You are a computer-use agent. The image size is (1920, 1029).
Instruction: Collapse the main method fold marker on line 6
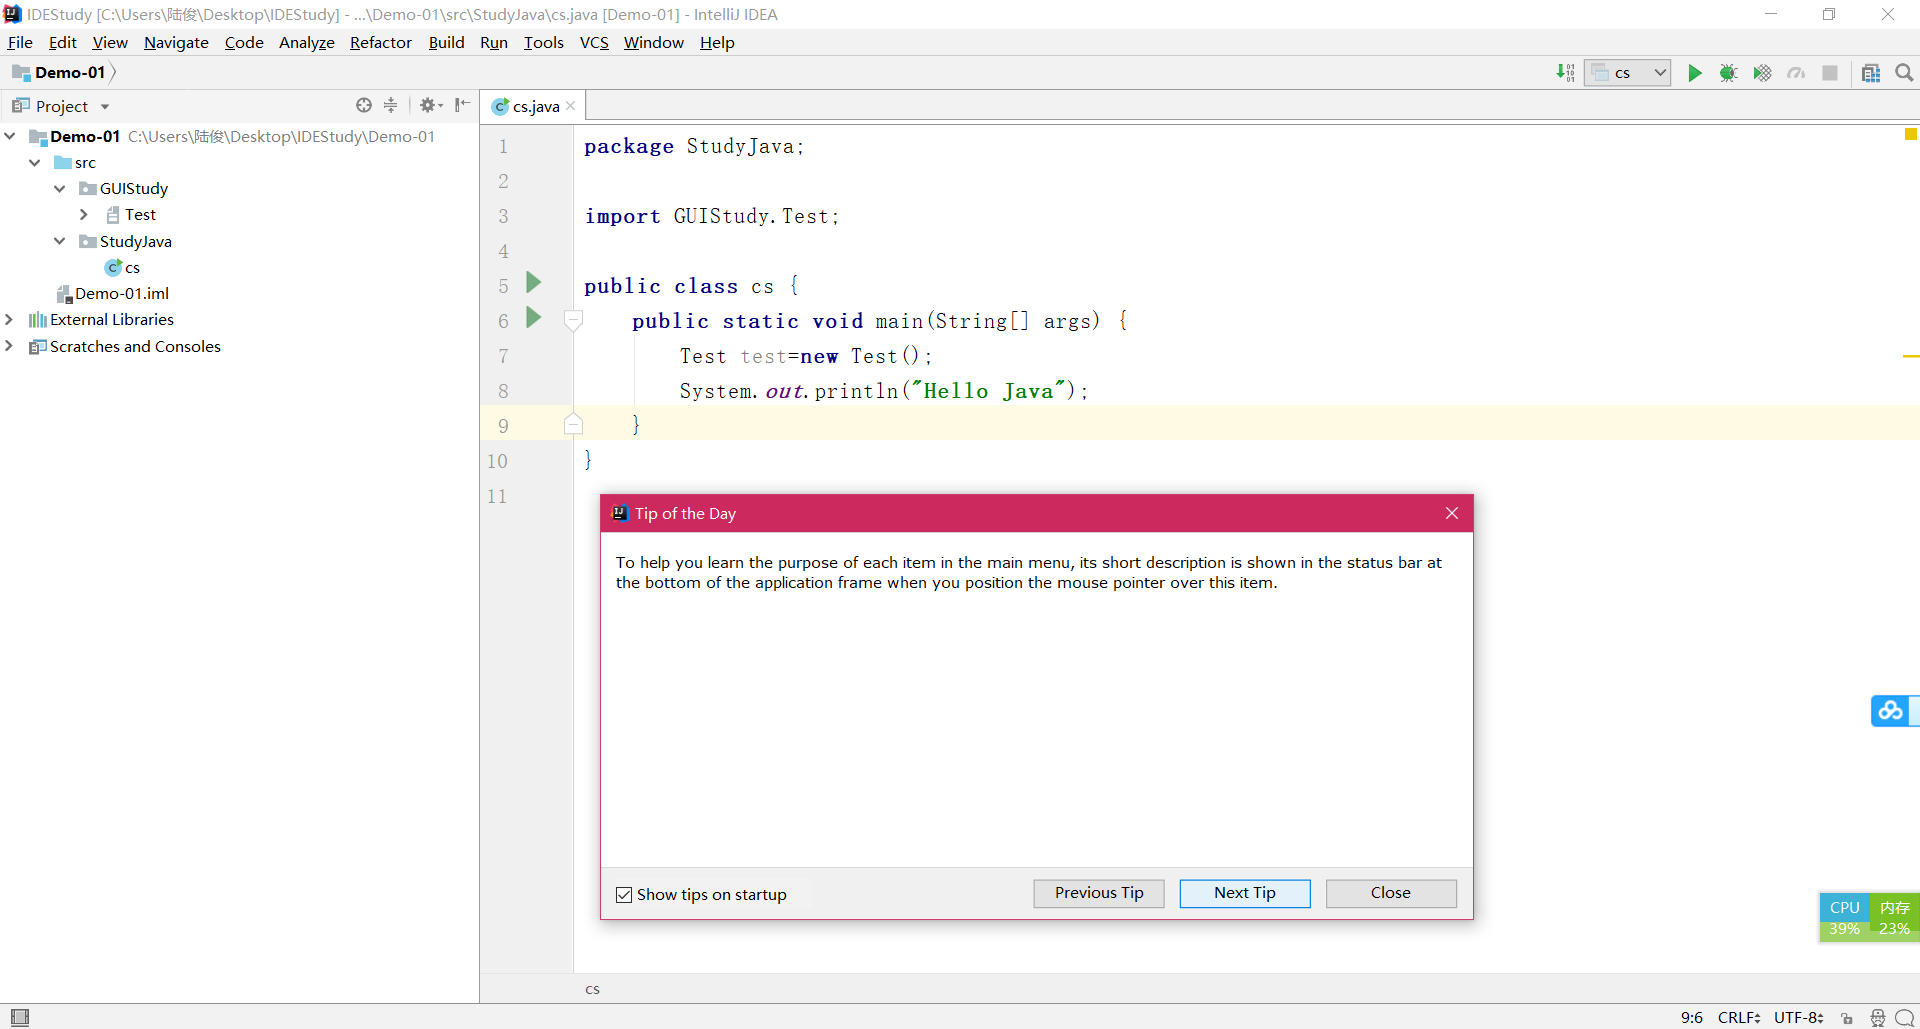(573, 320)
